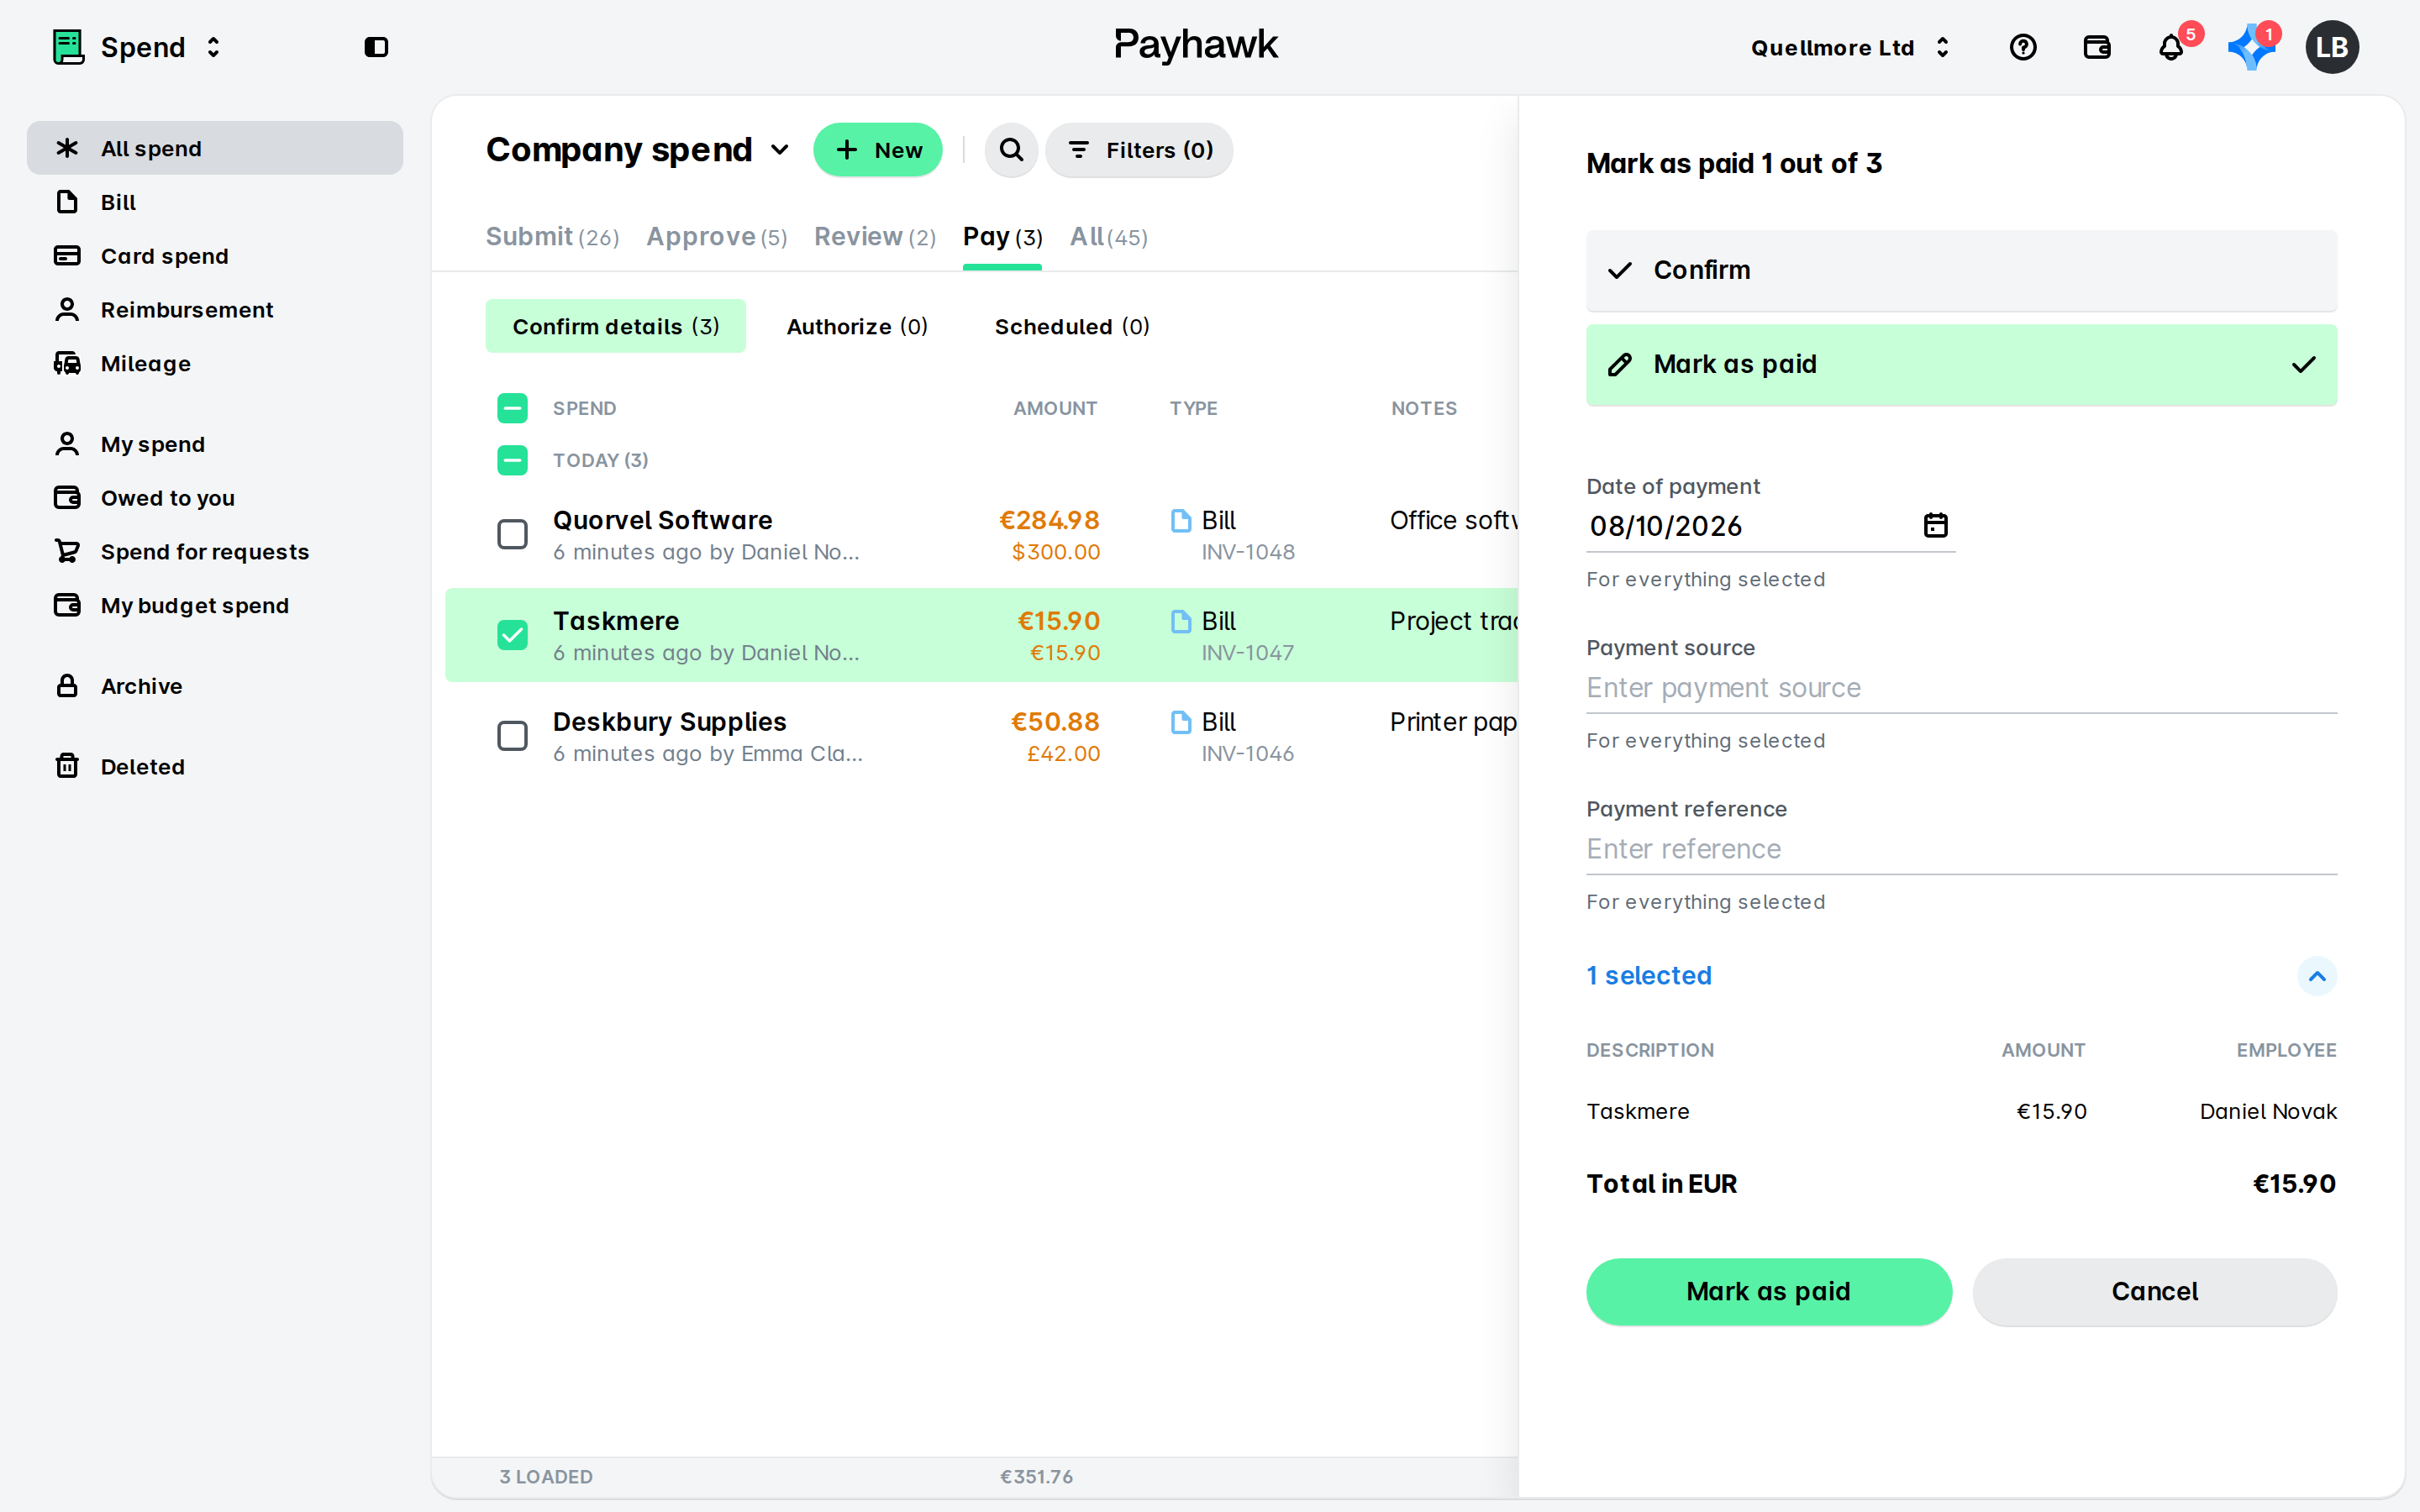Go to Mileage in sidebar
This screenshot has height=1512, width=2420.
click(214, 364)
